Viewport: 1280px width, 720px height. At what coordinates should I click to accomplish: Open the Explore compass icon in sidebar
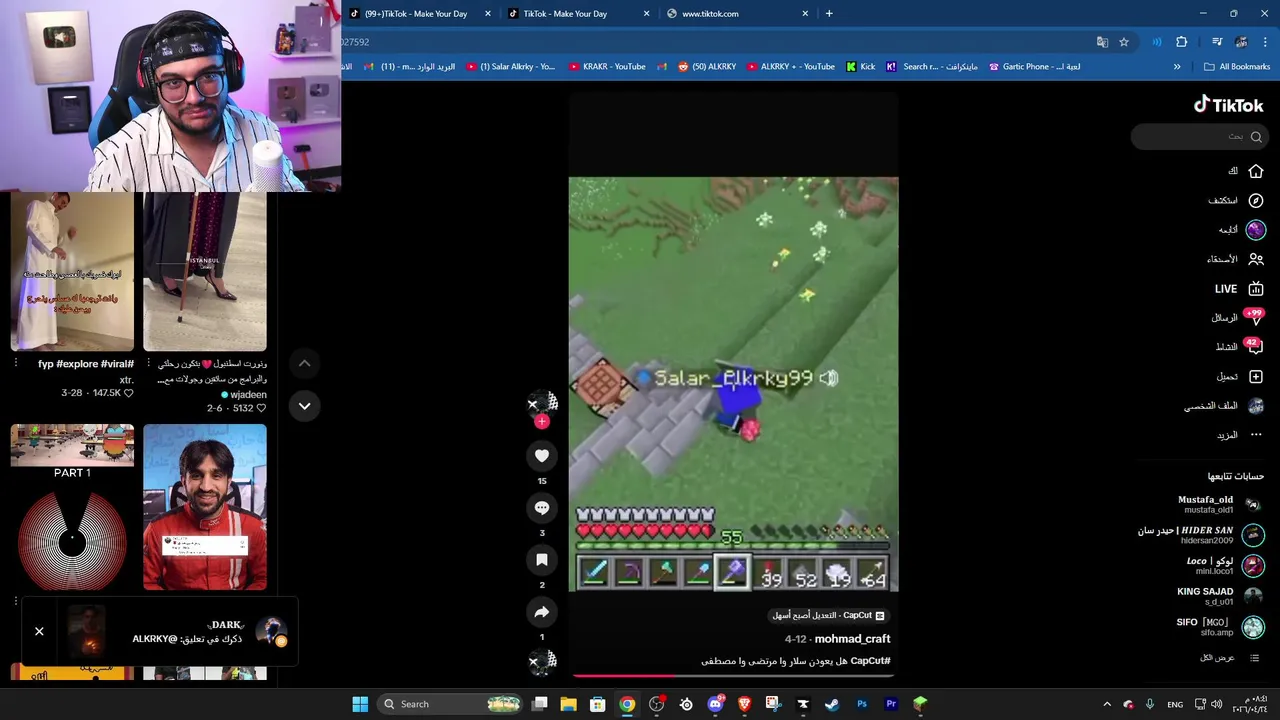1255,200
